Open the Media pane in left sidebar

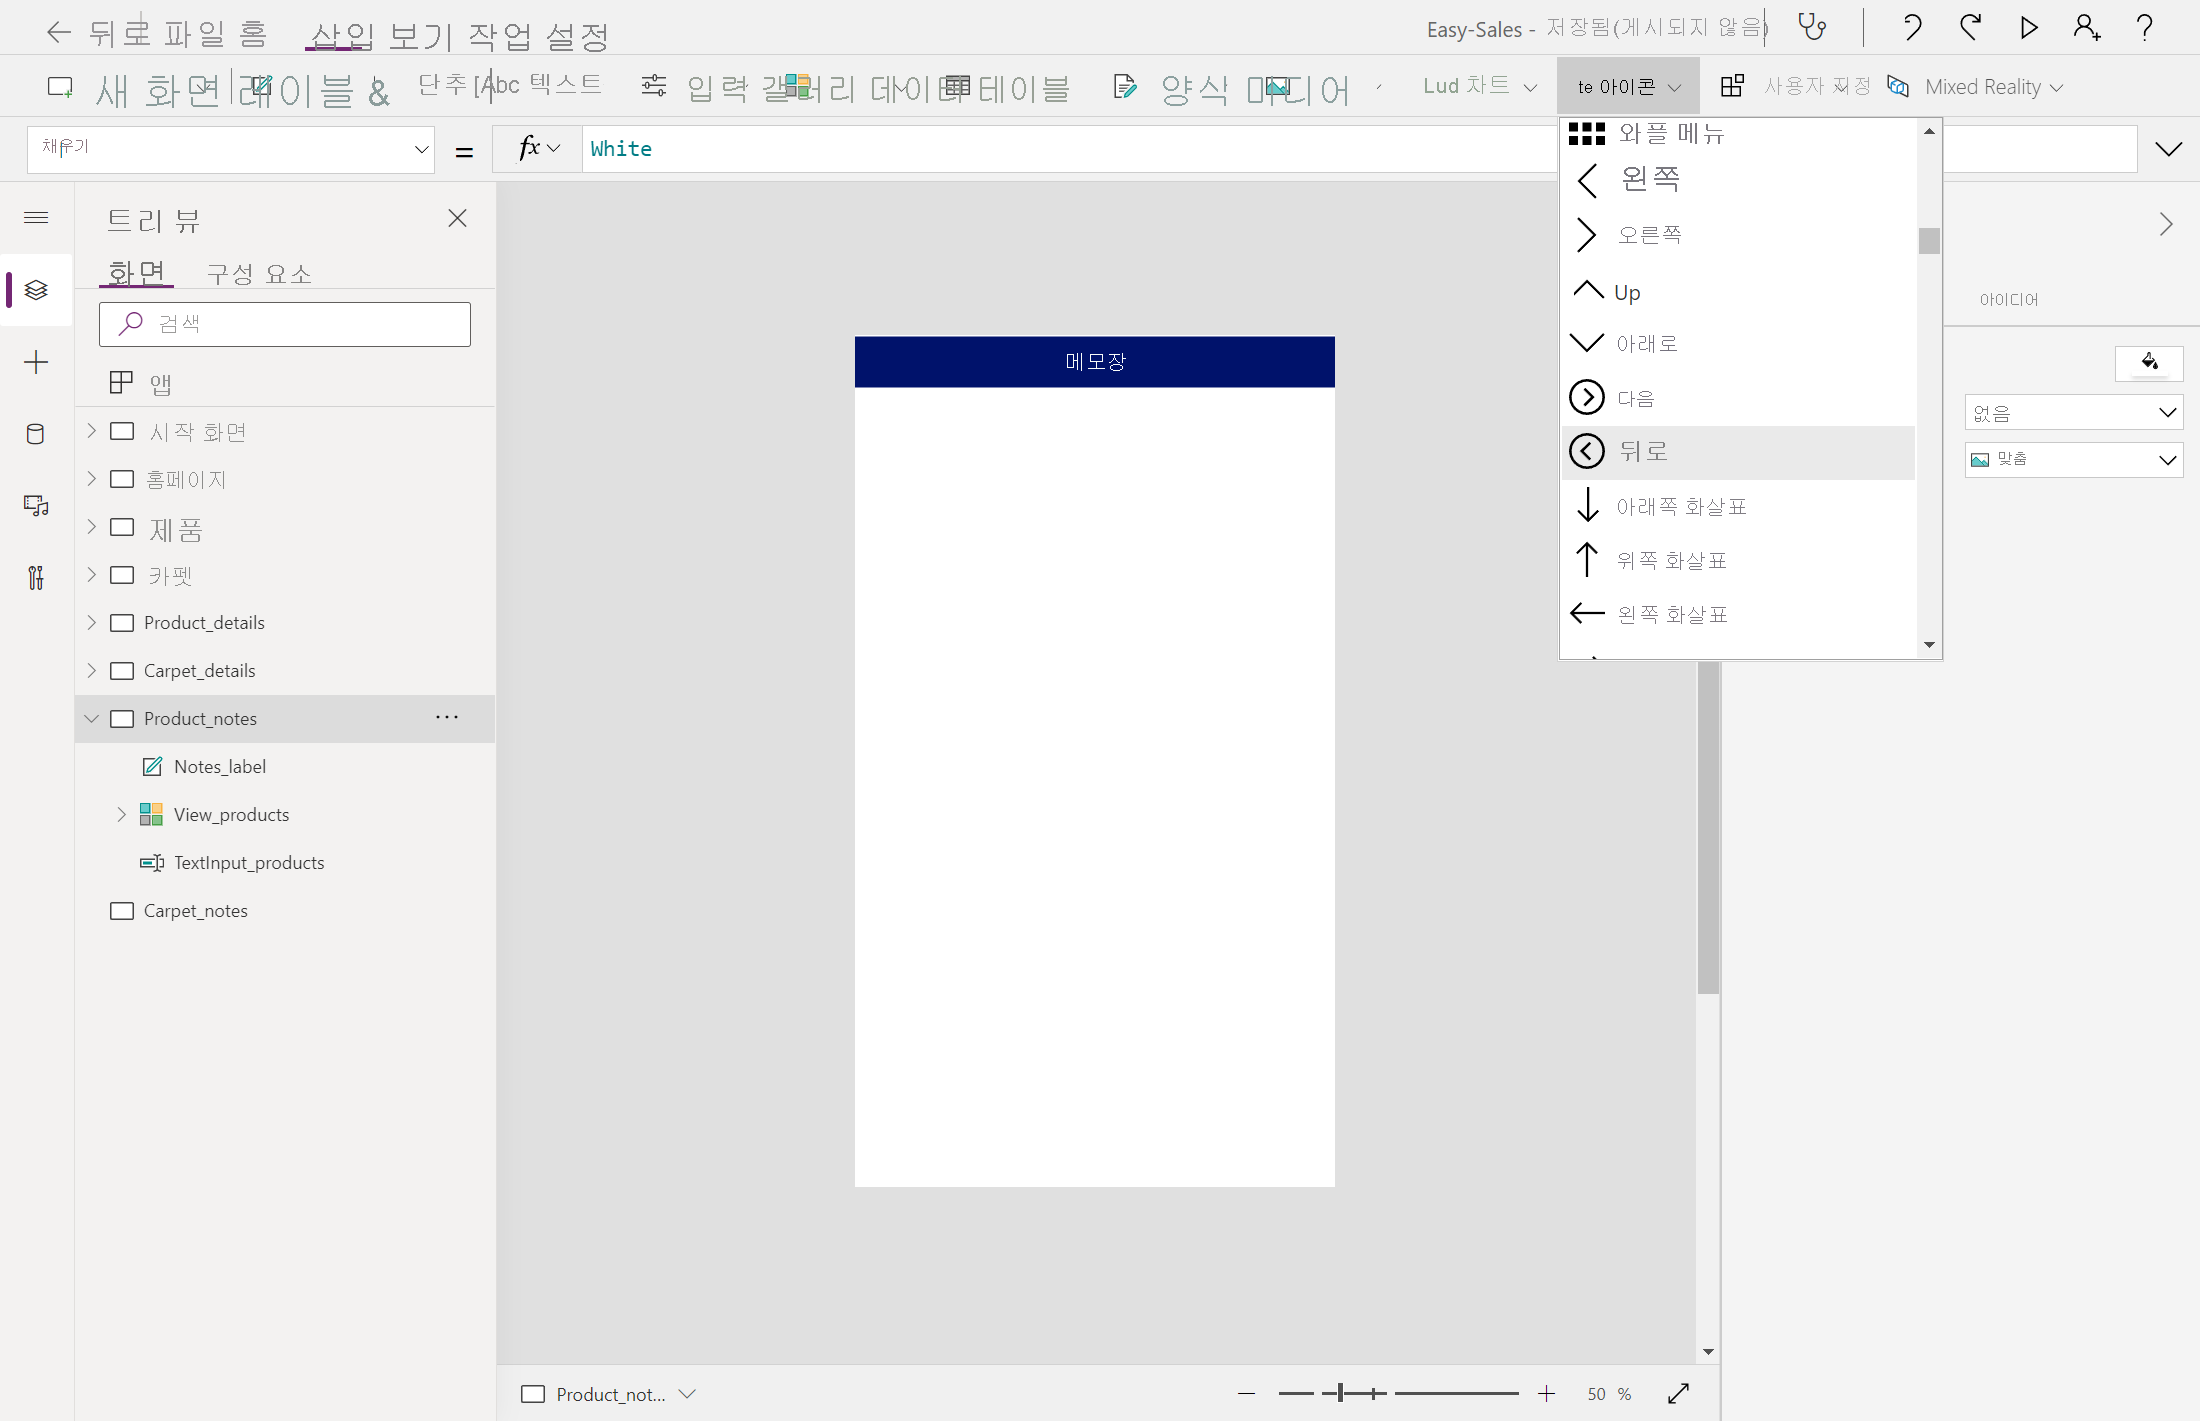[x=36, y=506]
